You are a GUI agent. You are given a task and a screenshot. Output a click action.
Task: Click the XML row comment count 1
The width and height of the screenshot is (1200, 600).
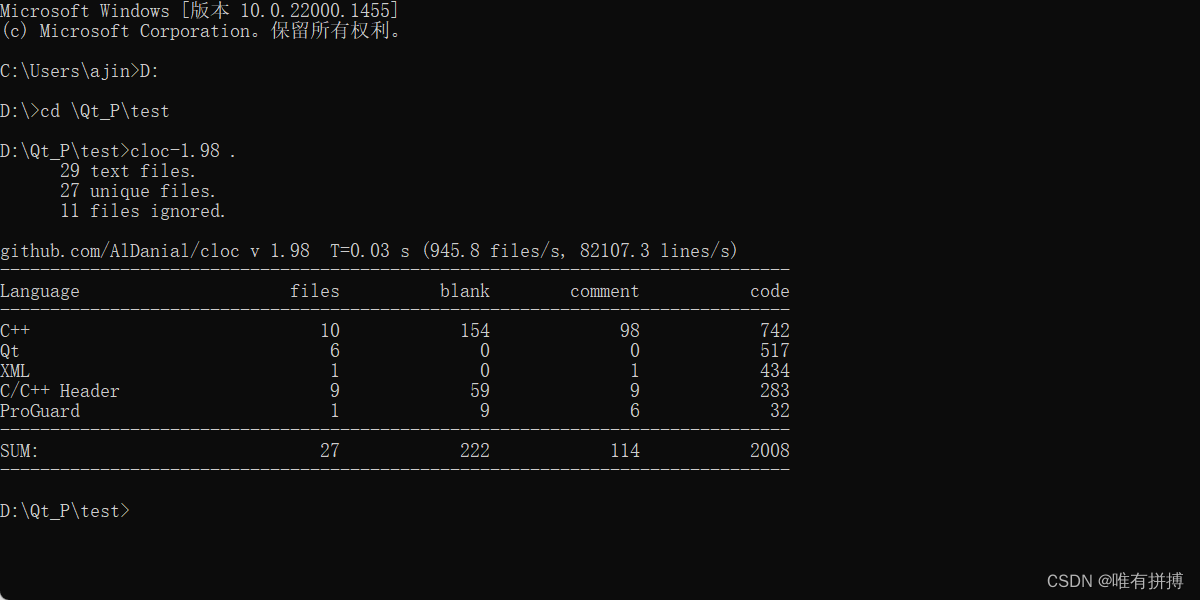pyautogui.click(x=635, y=371)
